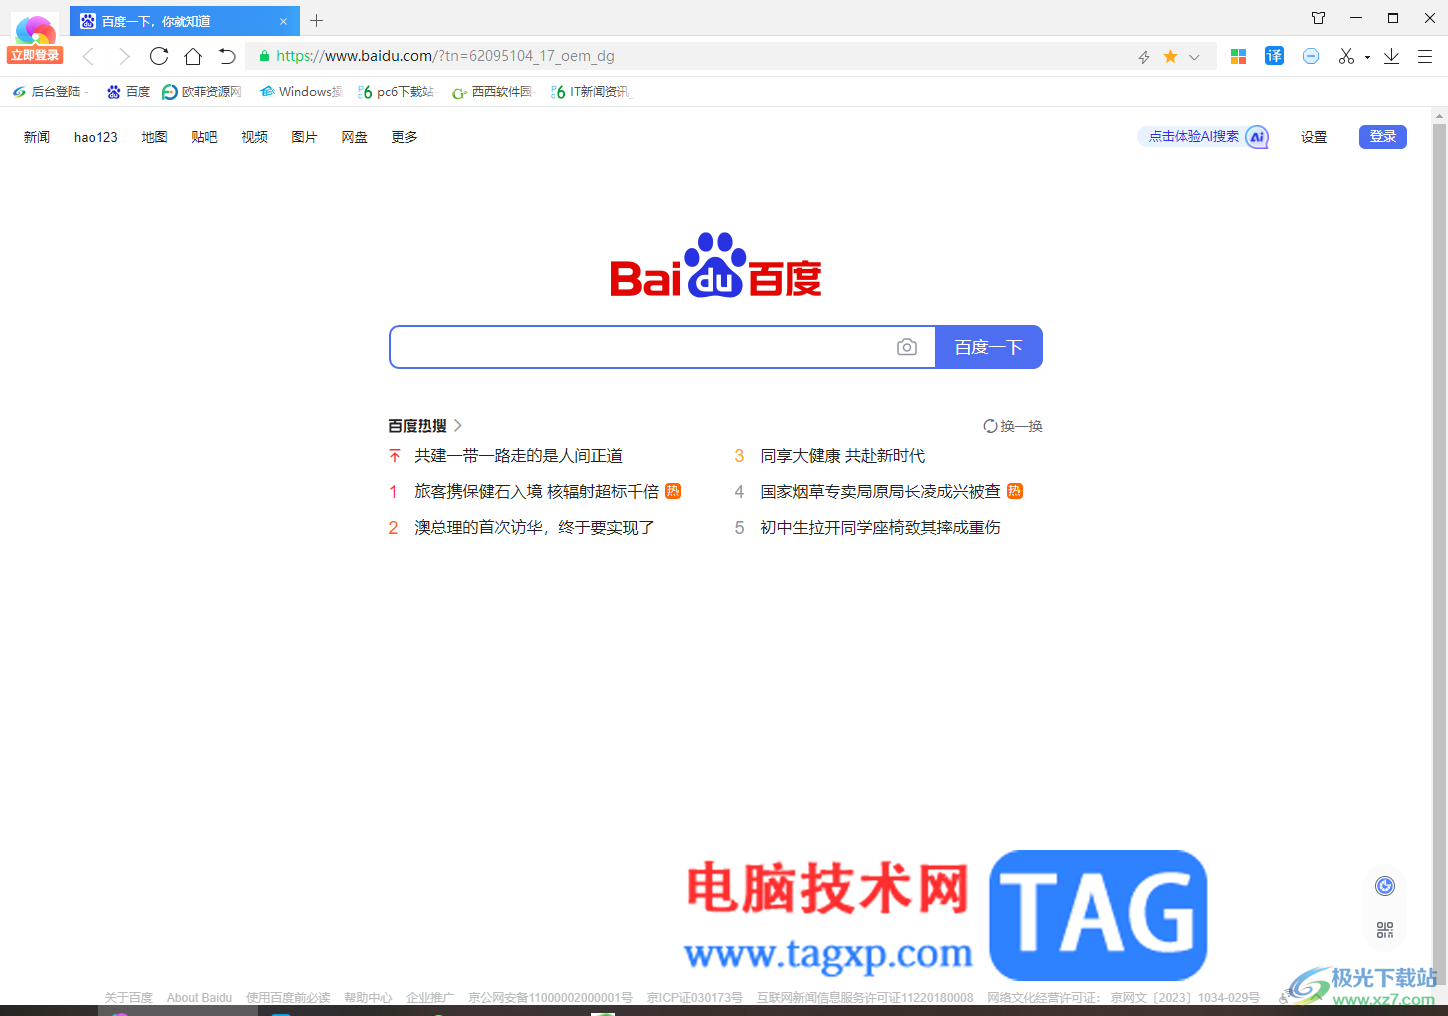Click the blue ad-block shield icon
The image size is (1448, 1016).
[1311, 56]
